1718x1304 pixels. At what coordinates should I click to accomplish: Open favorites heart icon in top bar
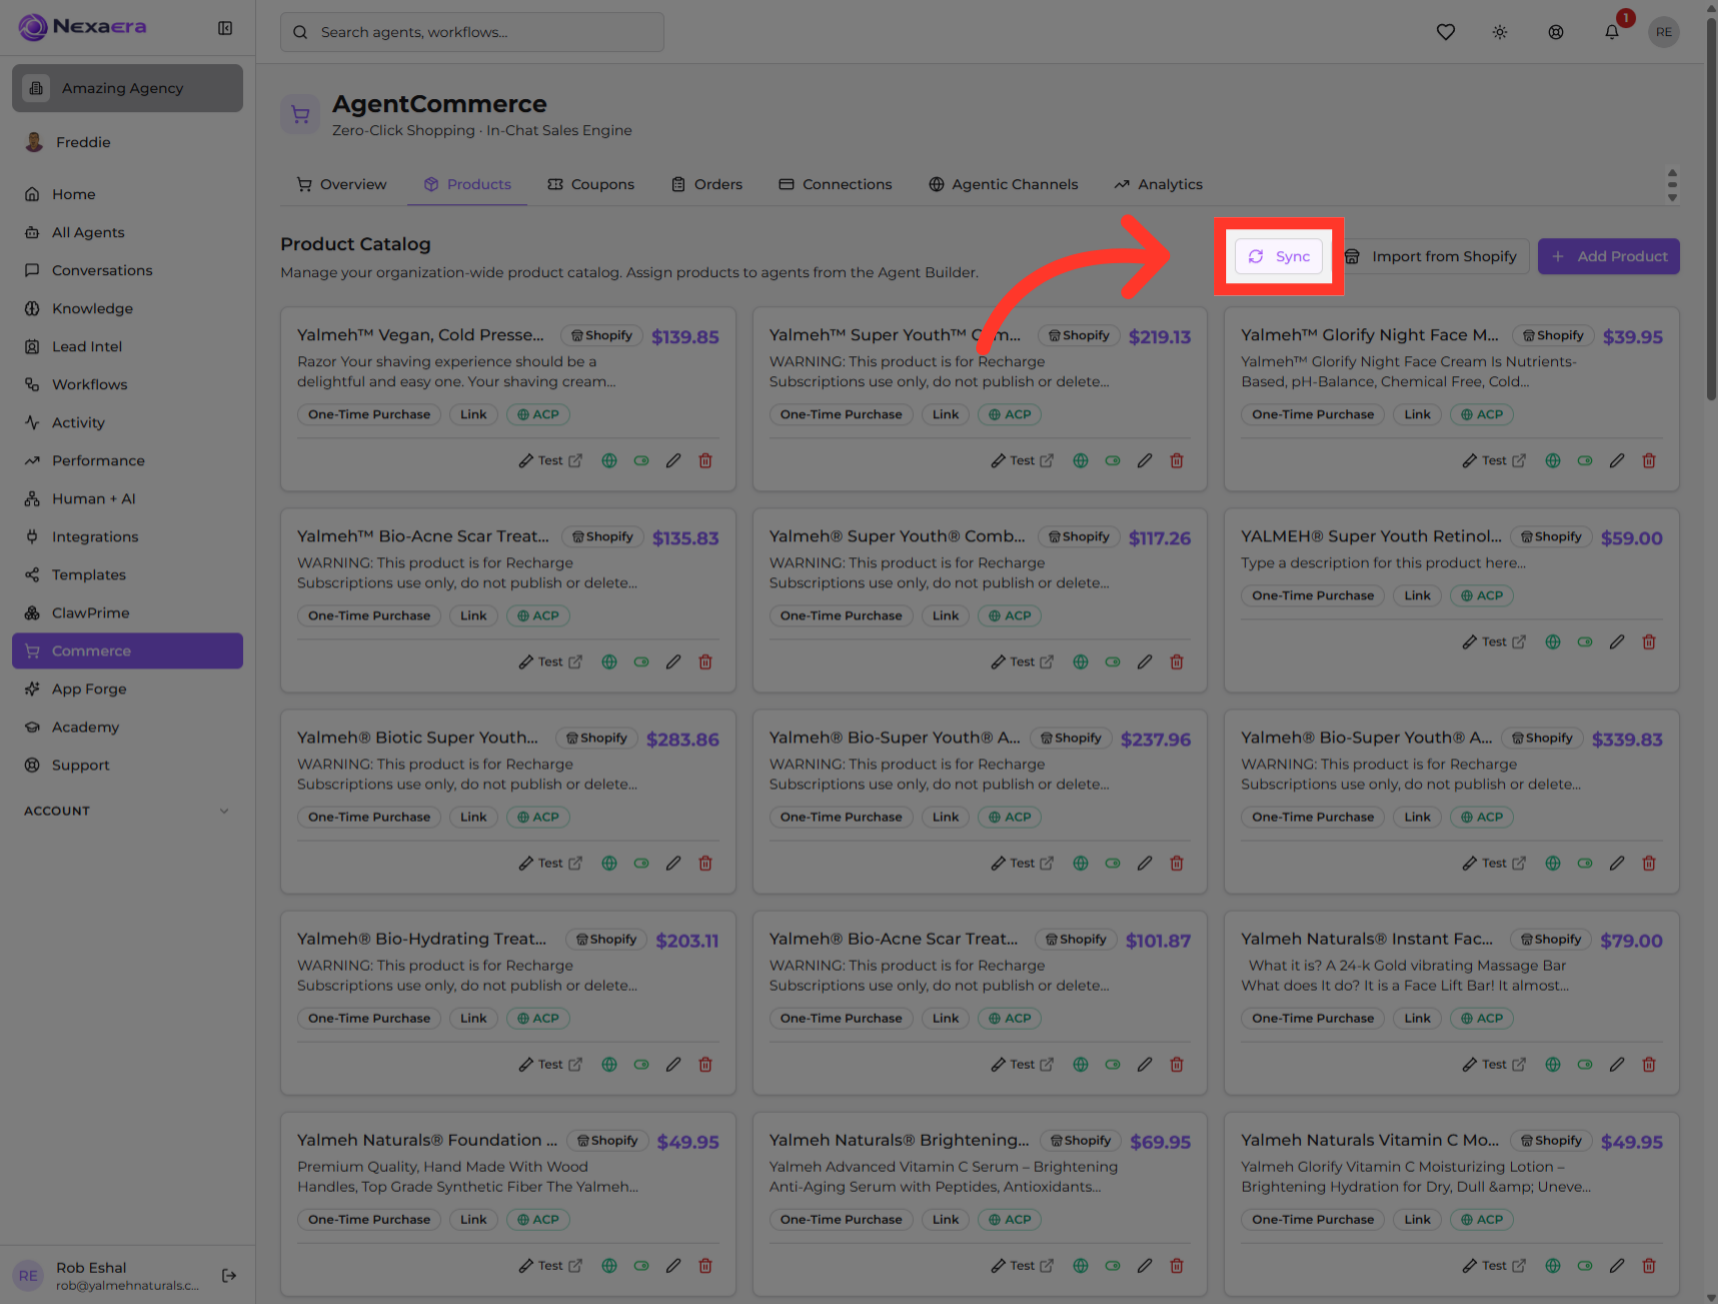pos(1445,32)
